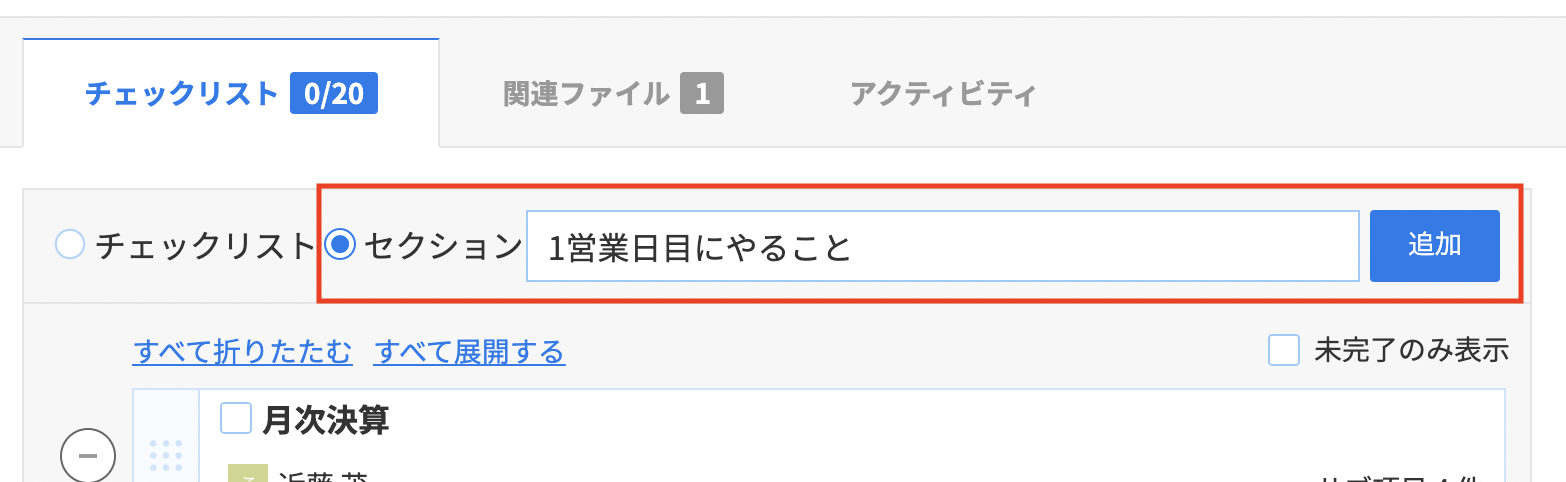Viewport: 1566px width, 482px height.
Task: Click the サブ項目 count text on 月次決算
Action: click(x=1412, y=477)
